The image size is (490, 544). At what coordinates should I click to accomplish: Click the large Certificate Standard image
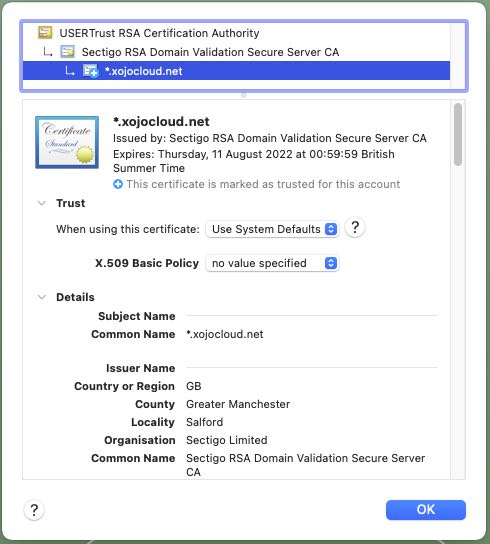pos(67,142)
